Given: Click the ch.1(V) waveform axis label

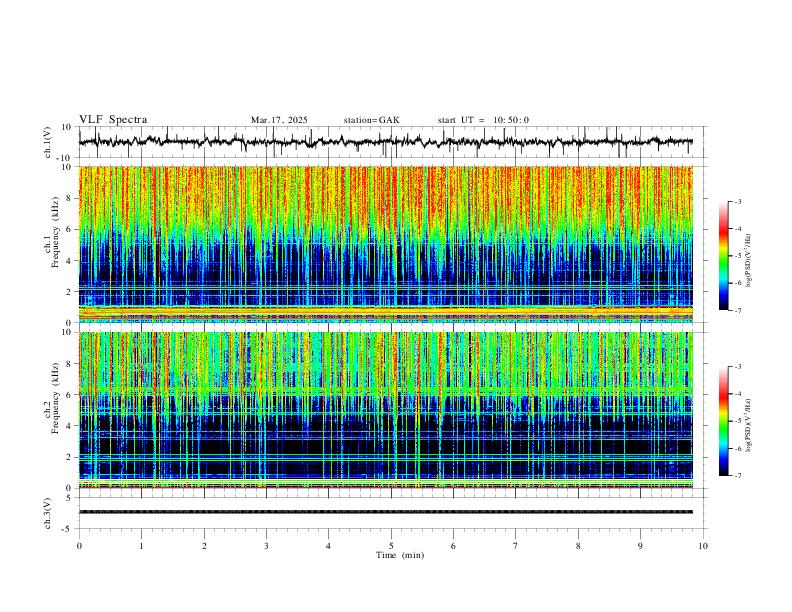Looking at the screenshot, I should point(48,142).
